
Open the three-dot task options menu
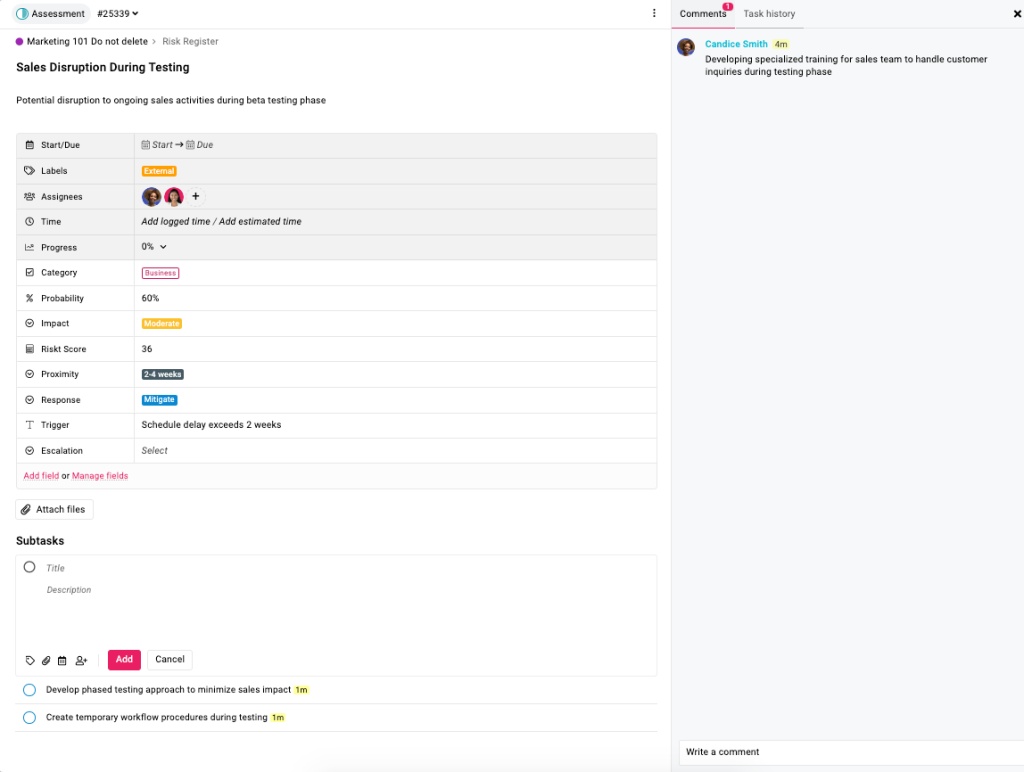(654, 14)
